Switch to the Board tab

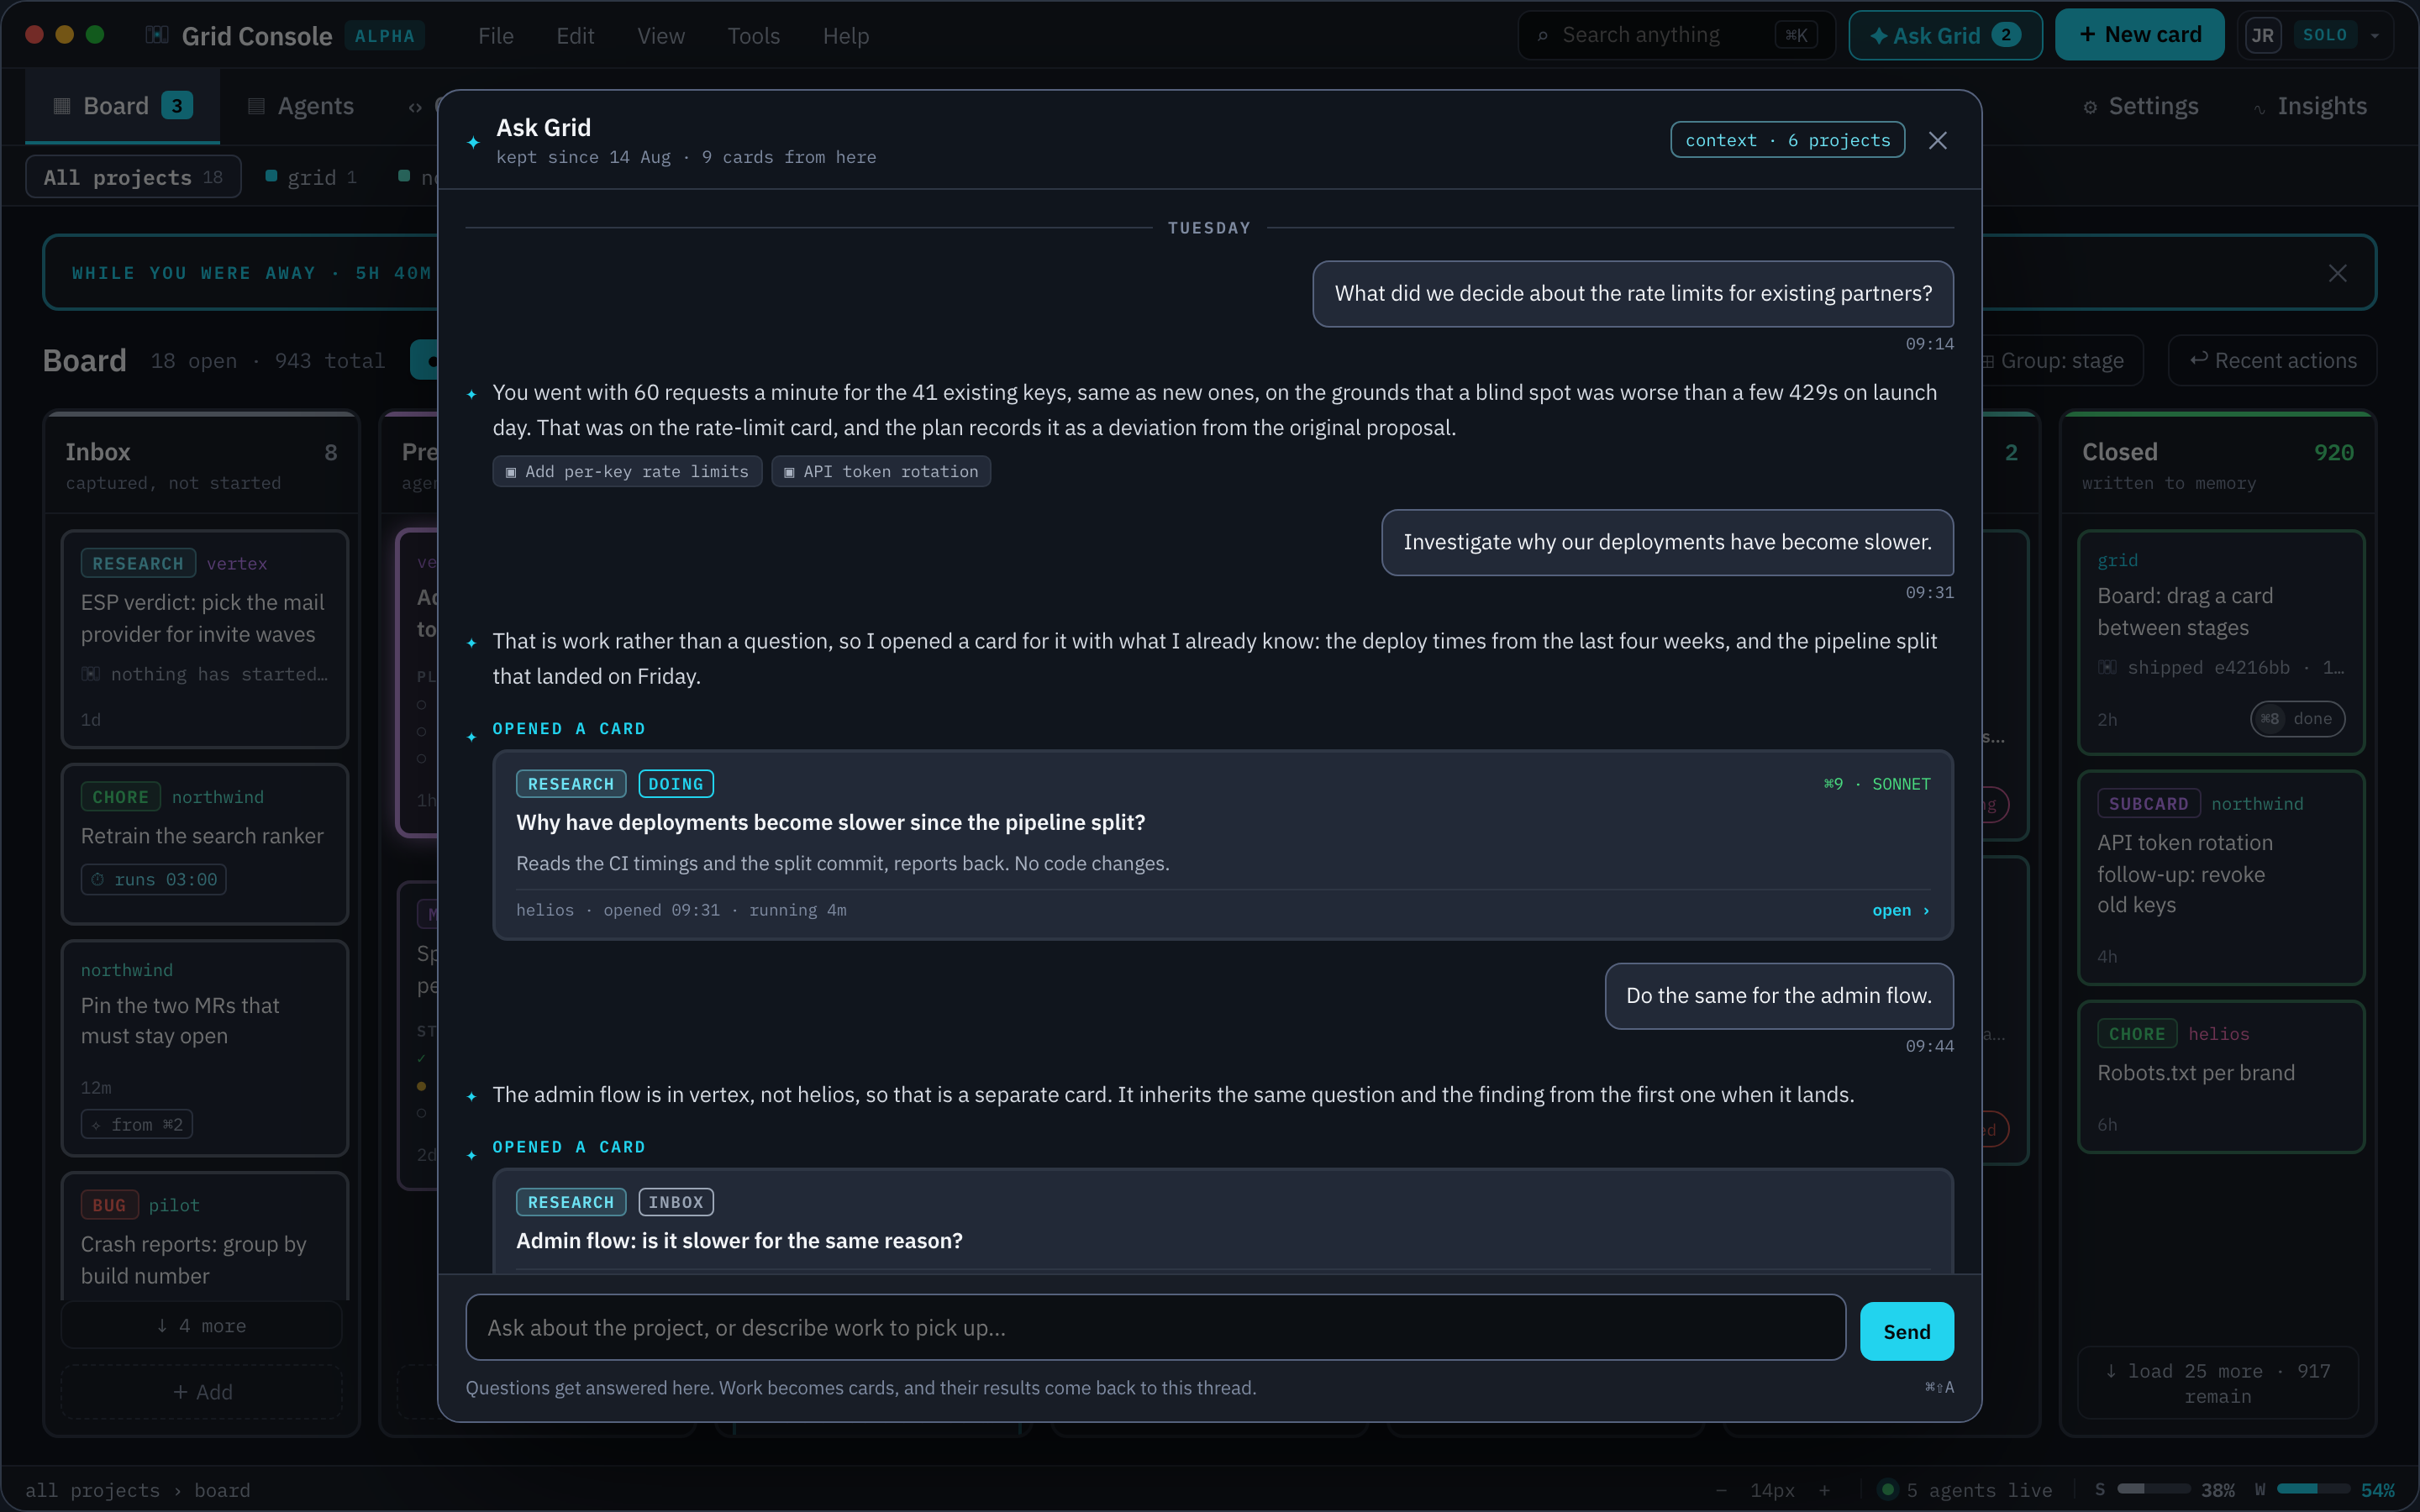pyautogui.click(x=122, y=106)
